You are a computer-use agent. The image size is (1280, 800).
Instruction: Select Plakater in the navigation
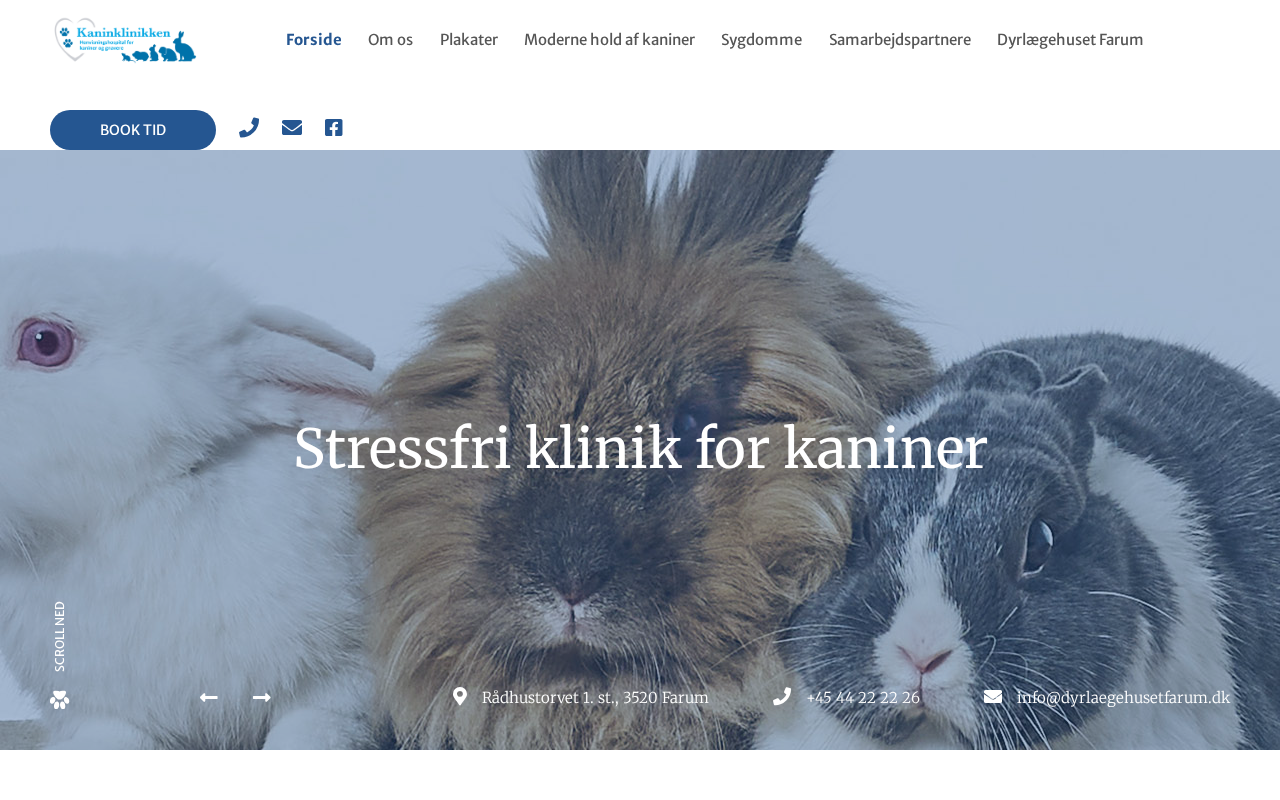[469, 40]
